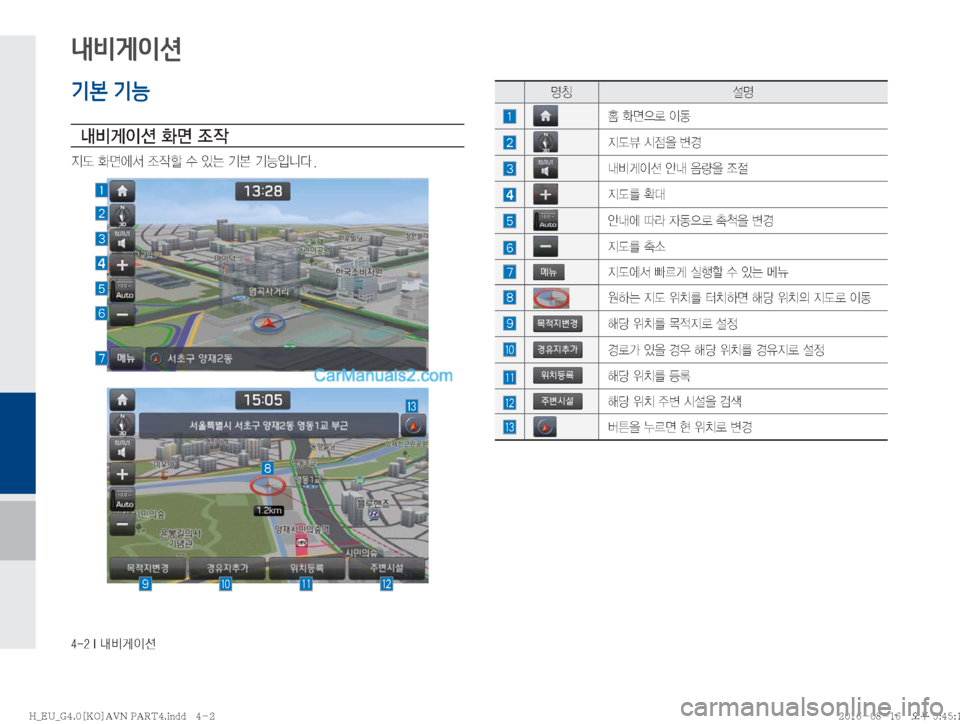Click the 주변시설 icon in the table
Screen dimensions: 960x724
click(x=557, y=401)
